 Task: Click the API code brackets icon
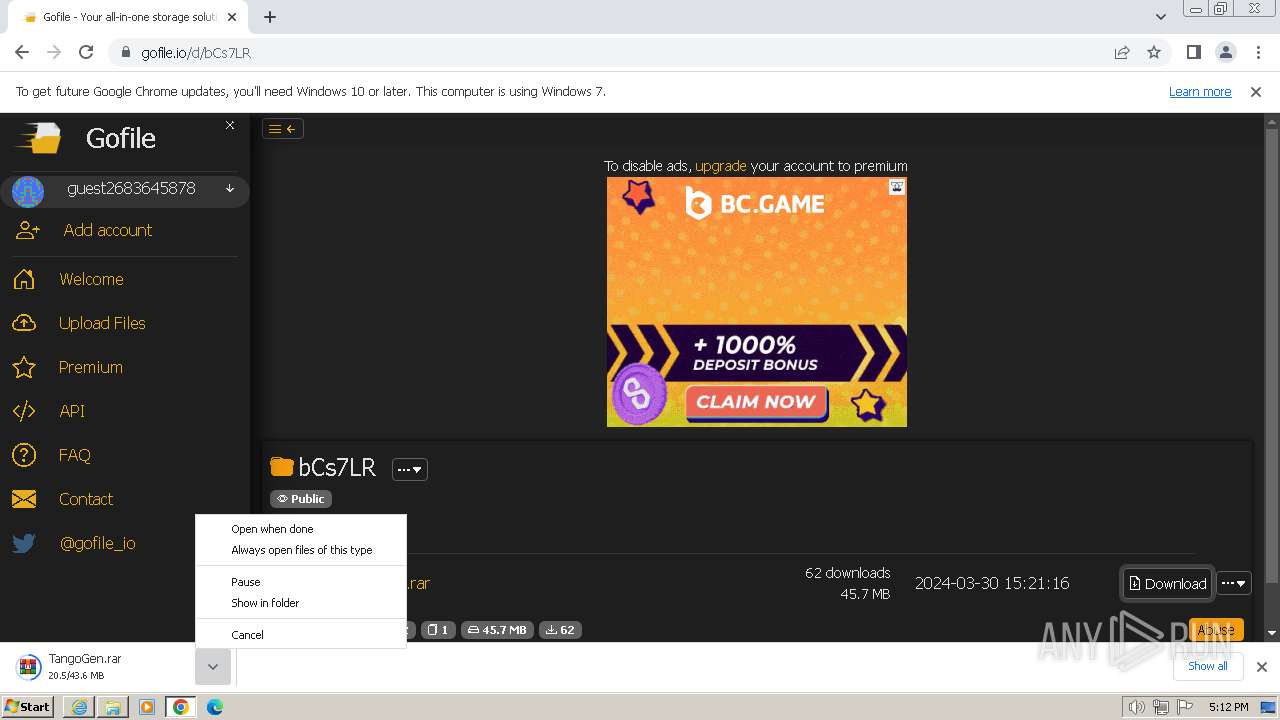click(24, 411)
